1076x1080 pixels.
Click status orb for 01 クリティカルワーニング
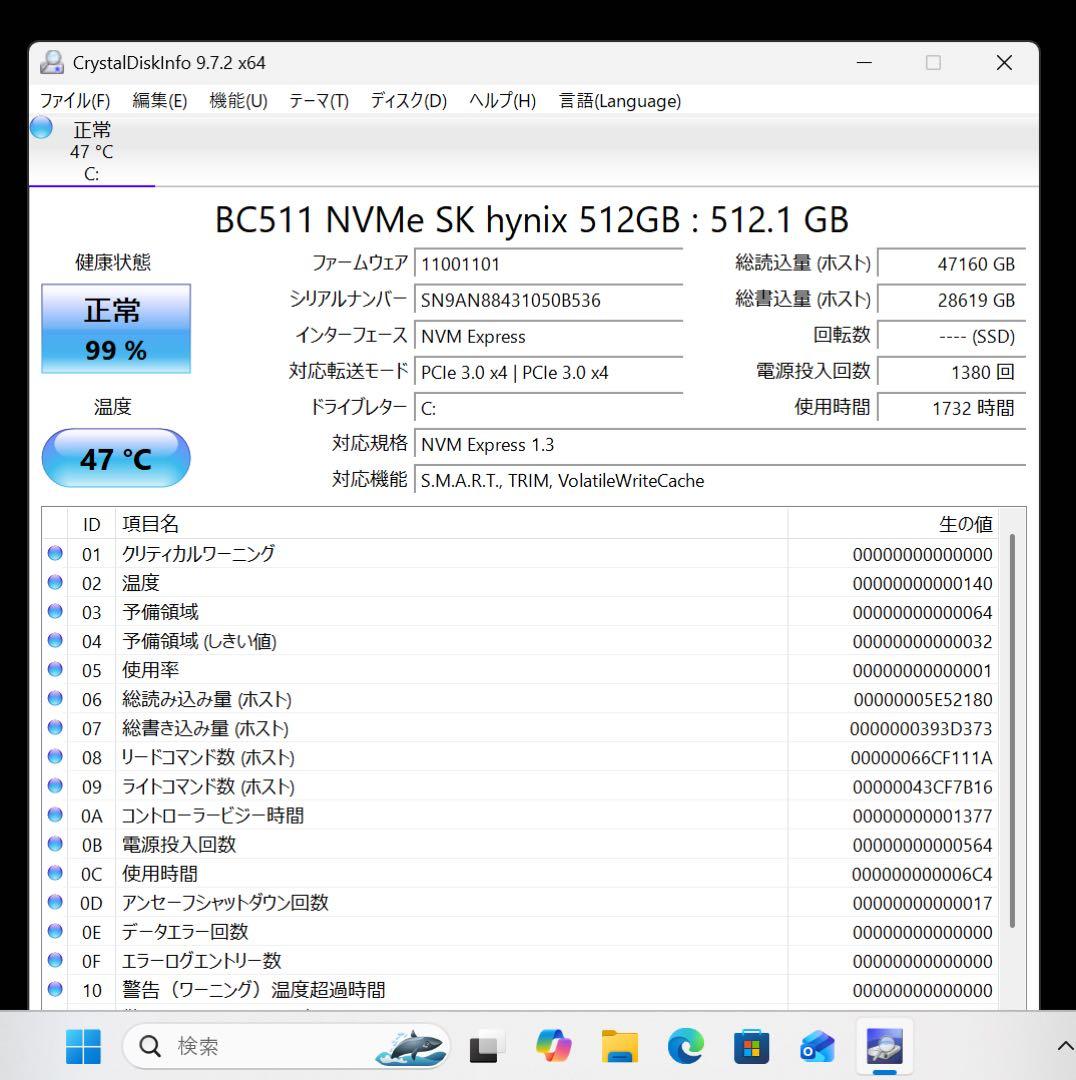pos(55,553)
